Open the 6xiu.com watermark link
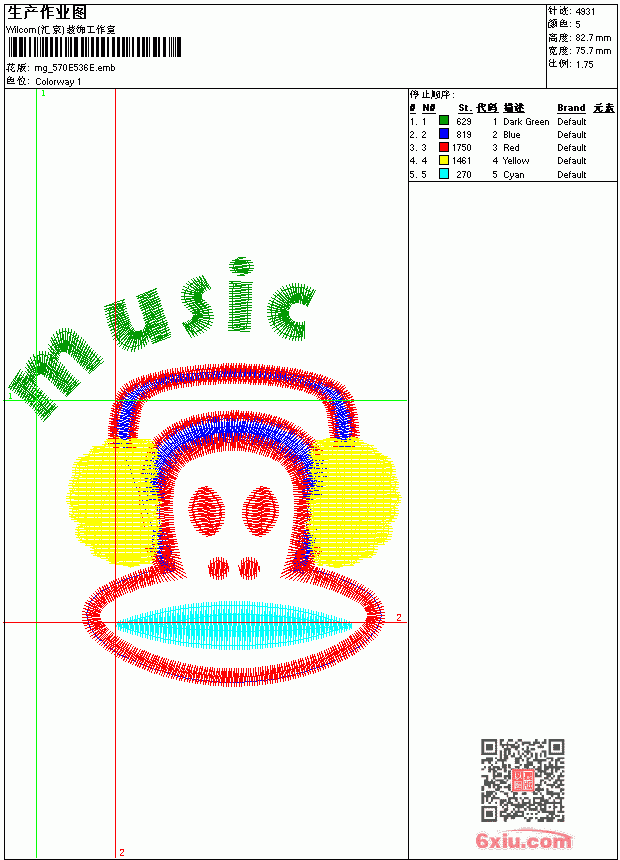 tap(523, 840)
